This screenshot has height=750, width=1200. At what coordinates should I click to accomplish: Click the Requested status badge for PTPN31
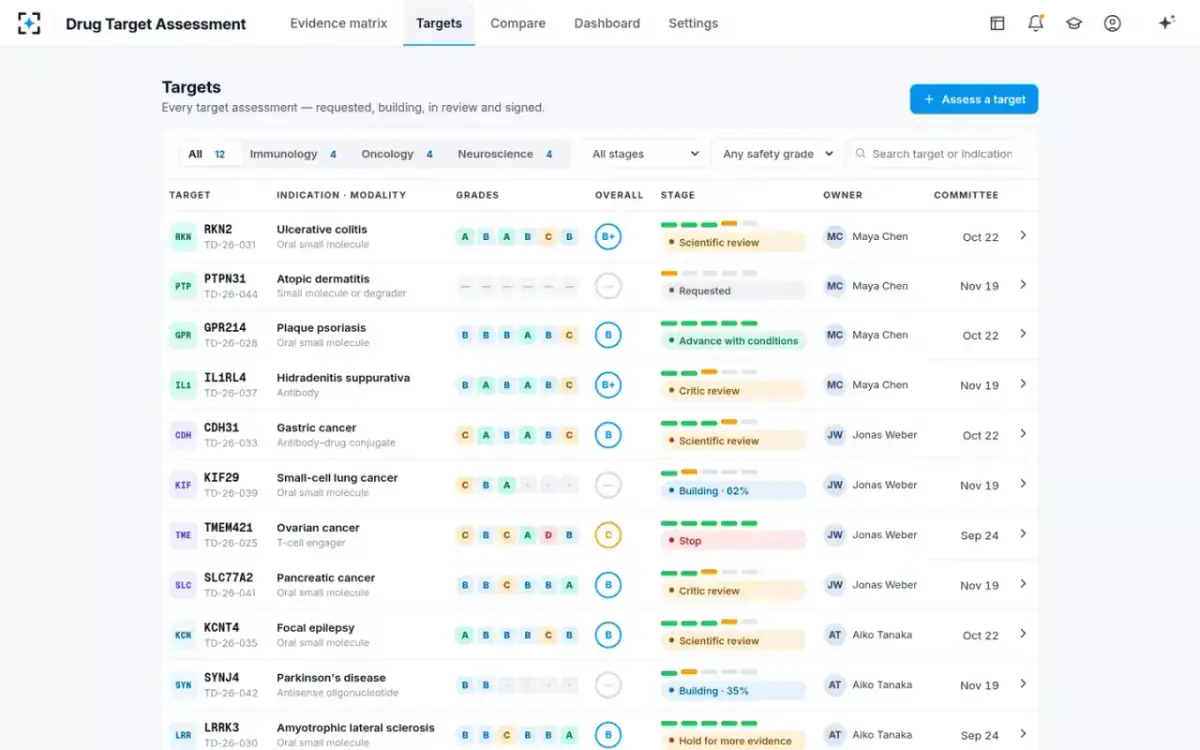tap(733, 291)
